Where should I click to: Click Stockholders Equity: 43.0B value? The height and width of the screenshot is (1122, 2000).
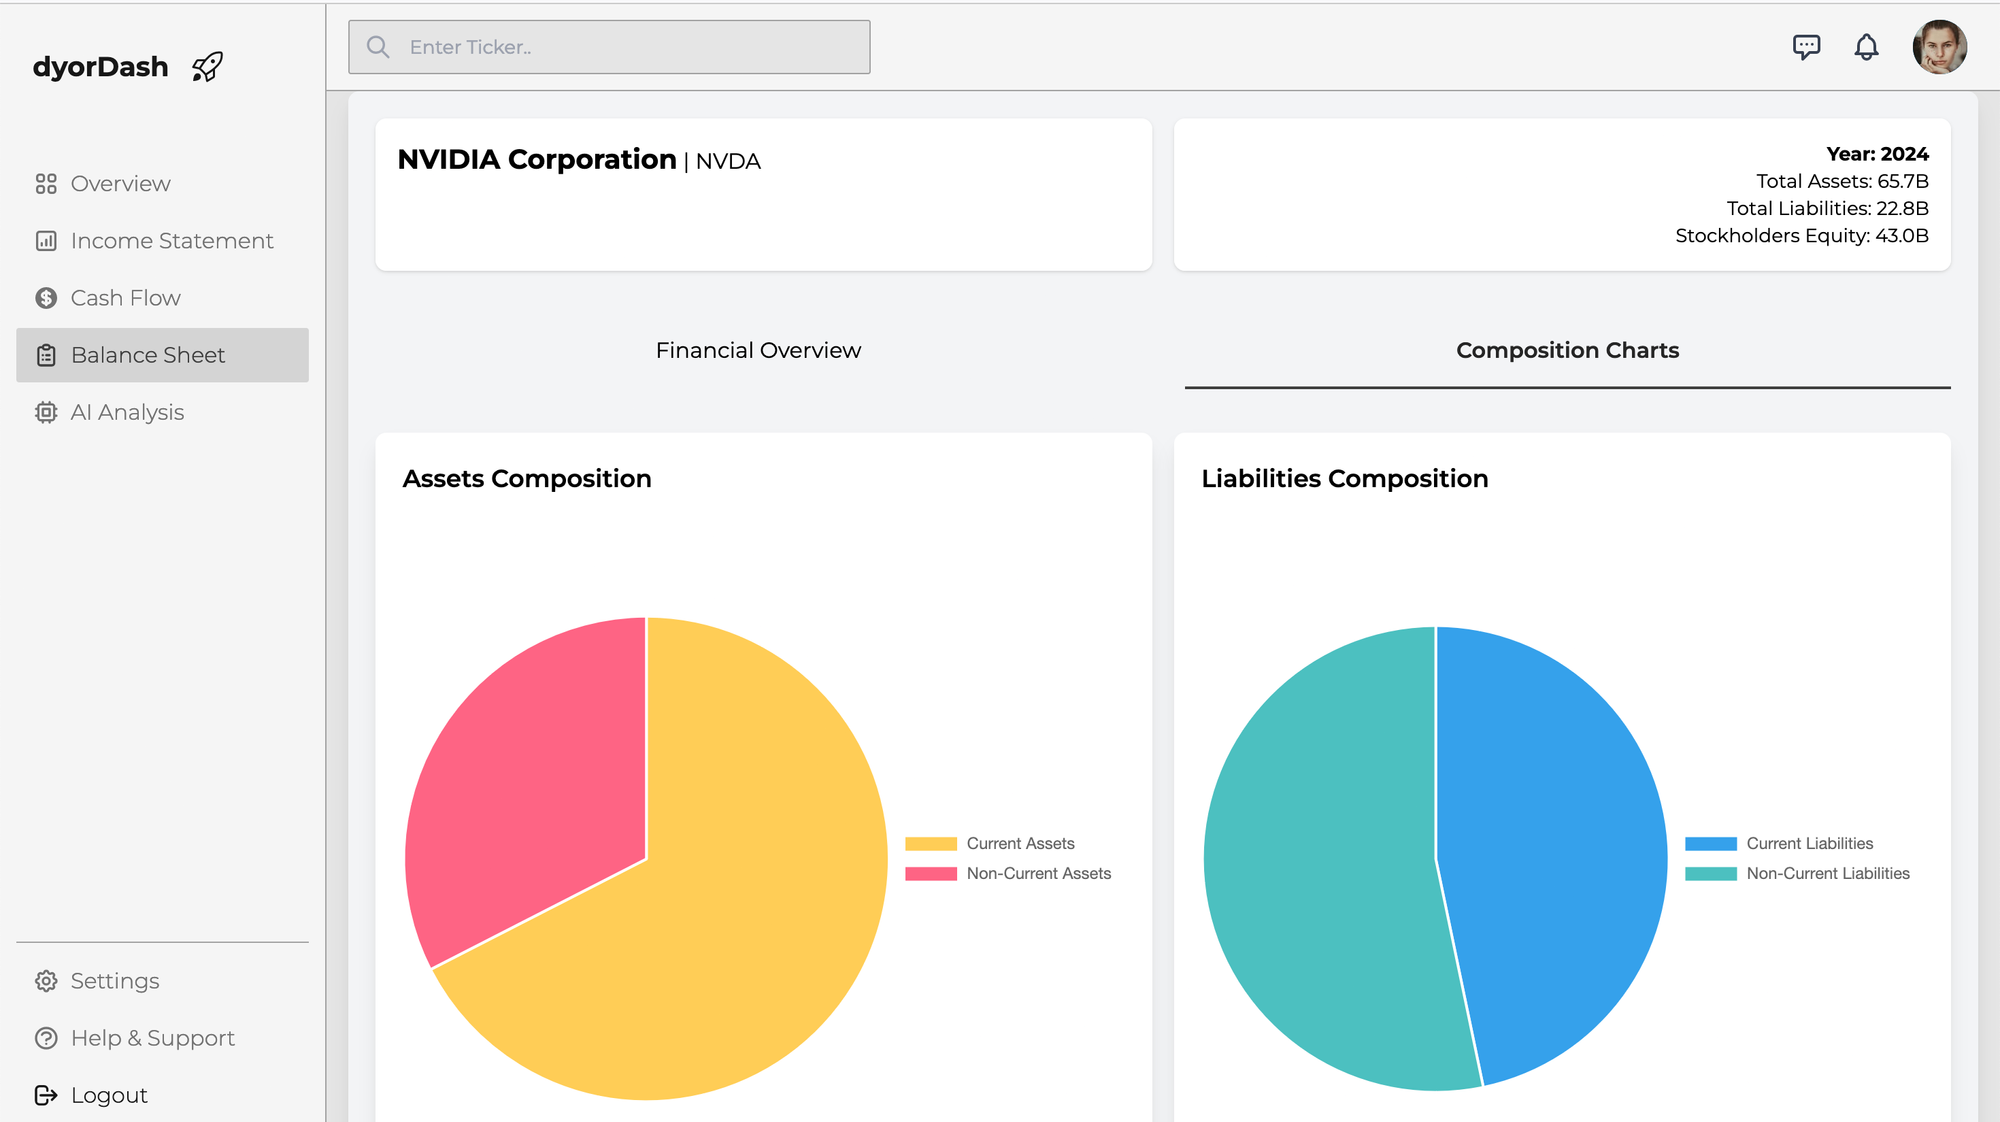[1802, 236]
